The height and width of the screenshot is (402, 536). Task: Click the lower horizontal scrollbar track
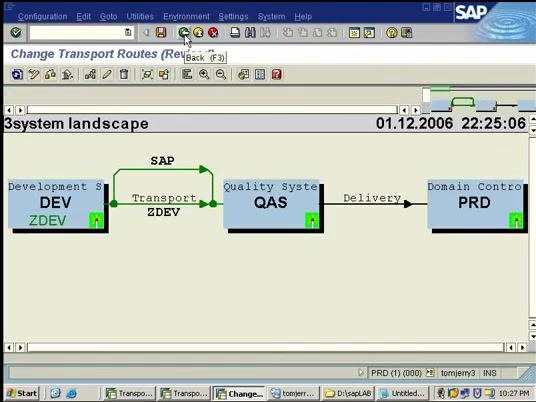(266, 348)
